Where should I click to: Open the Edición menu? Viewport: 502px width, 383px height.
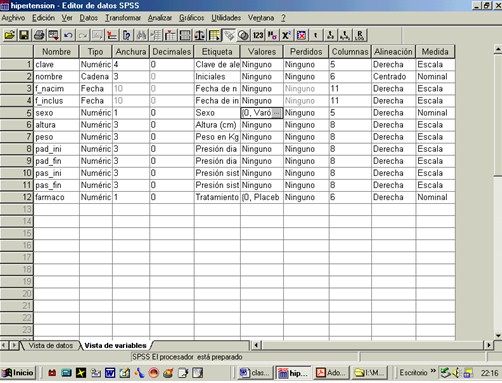click(x=43, y=18)
